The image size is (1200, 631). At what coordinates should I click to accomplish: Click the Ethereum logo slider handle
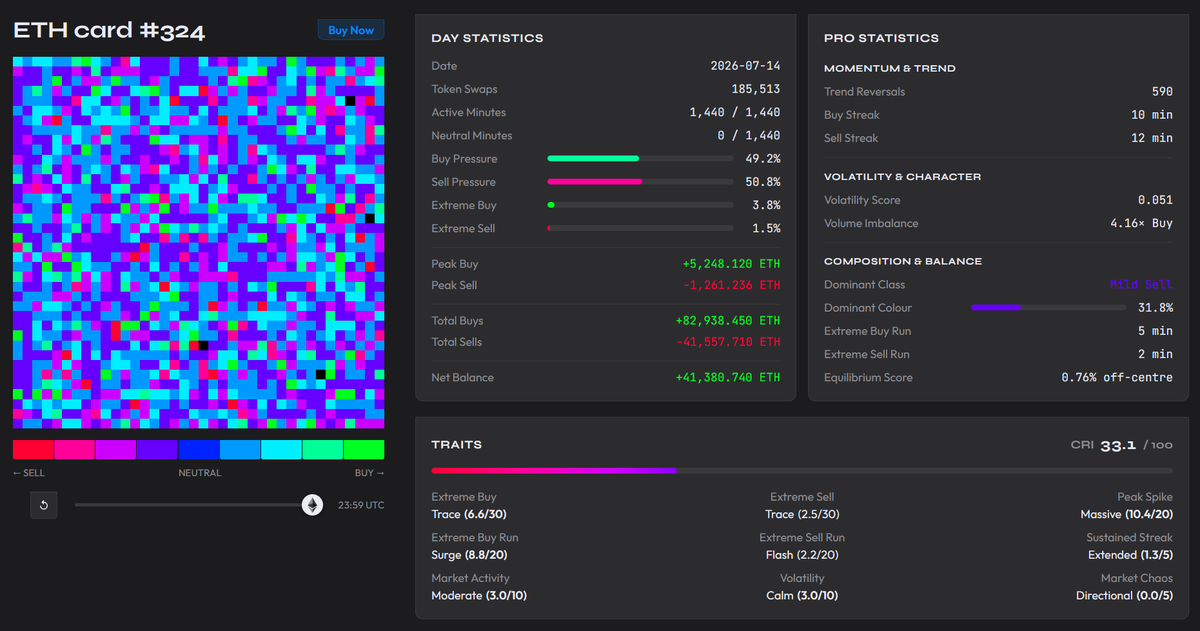(x=313, y=505)
